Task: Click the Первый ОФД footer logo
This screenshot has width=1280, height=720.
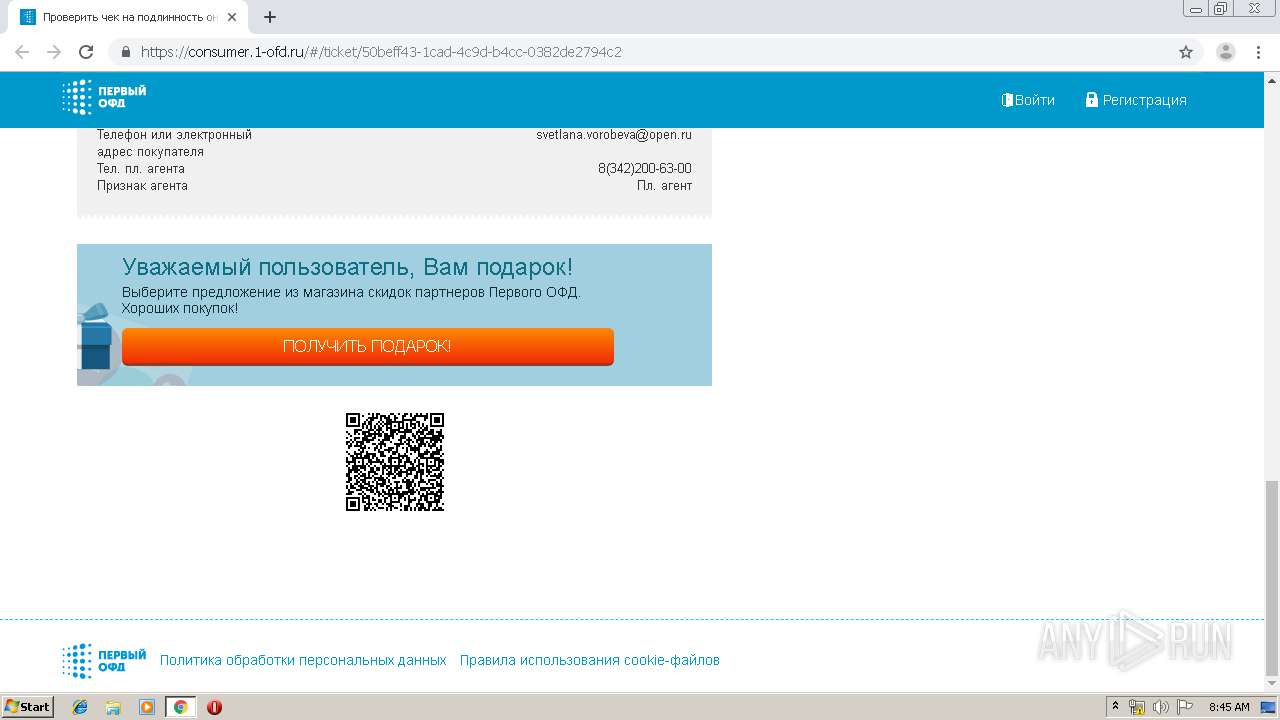Action: (104, 660)
